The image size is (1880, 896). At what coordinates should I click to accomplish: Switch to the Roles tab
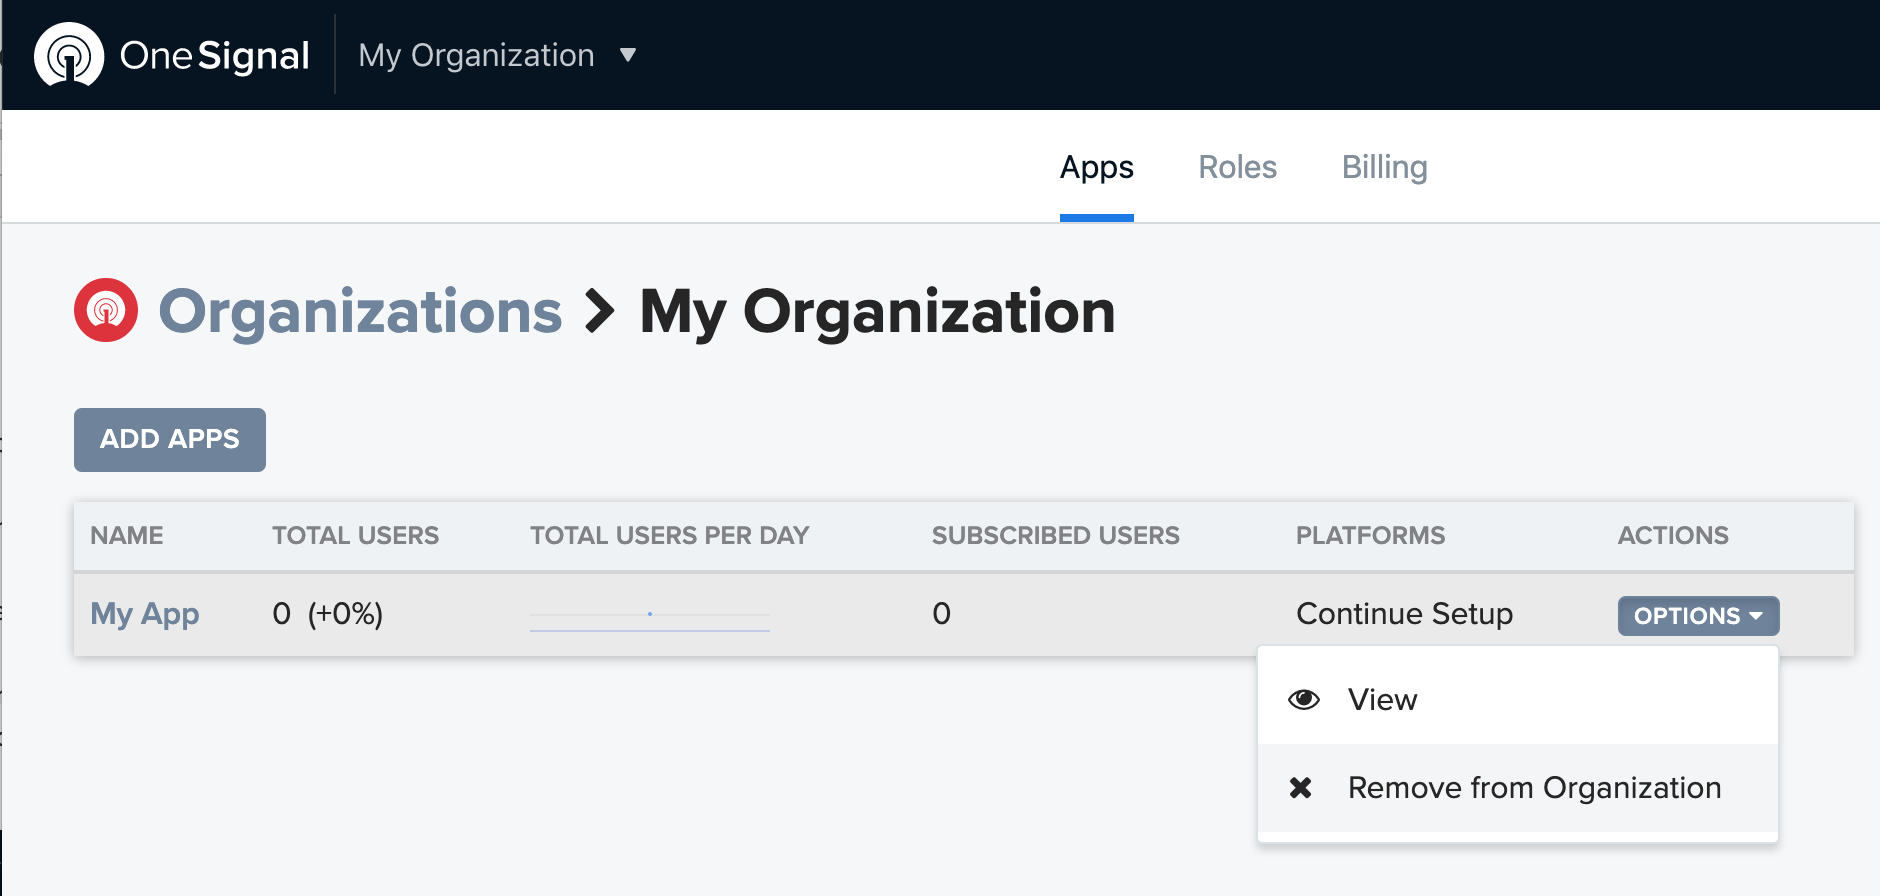pyautogui.click(x=1237, y=167)
